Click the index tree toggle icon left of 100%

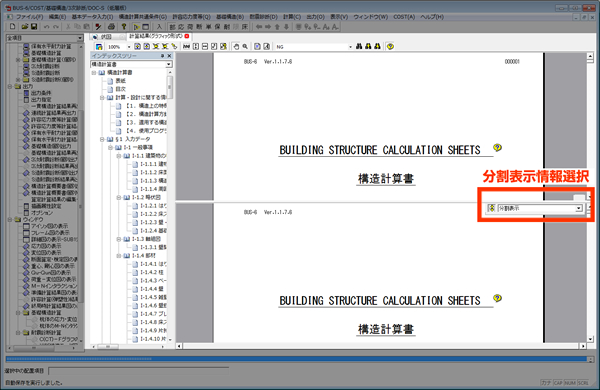[x=99, y=47]
